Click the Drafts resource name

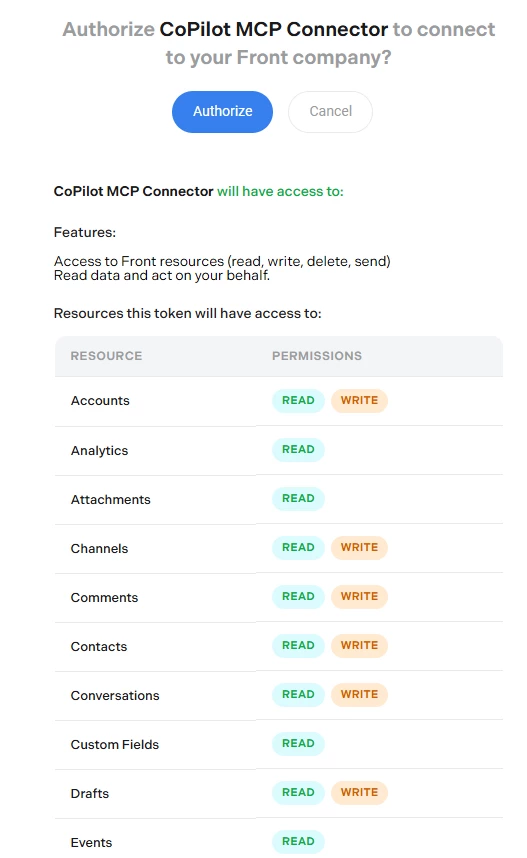pos(90,793)
